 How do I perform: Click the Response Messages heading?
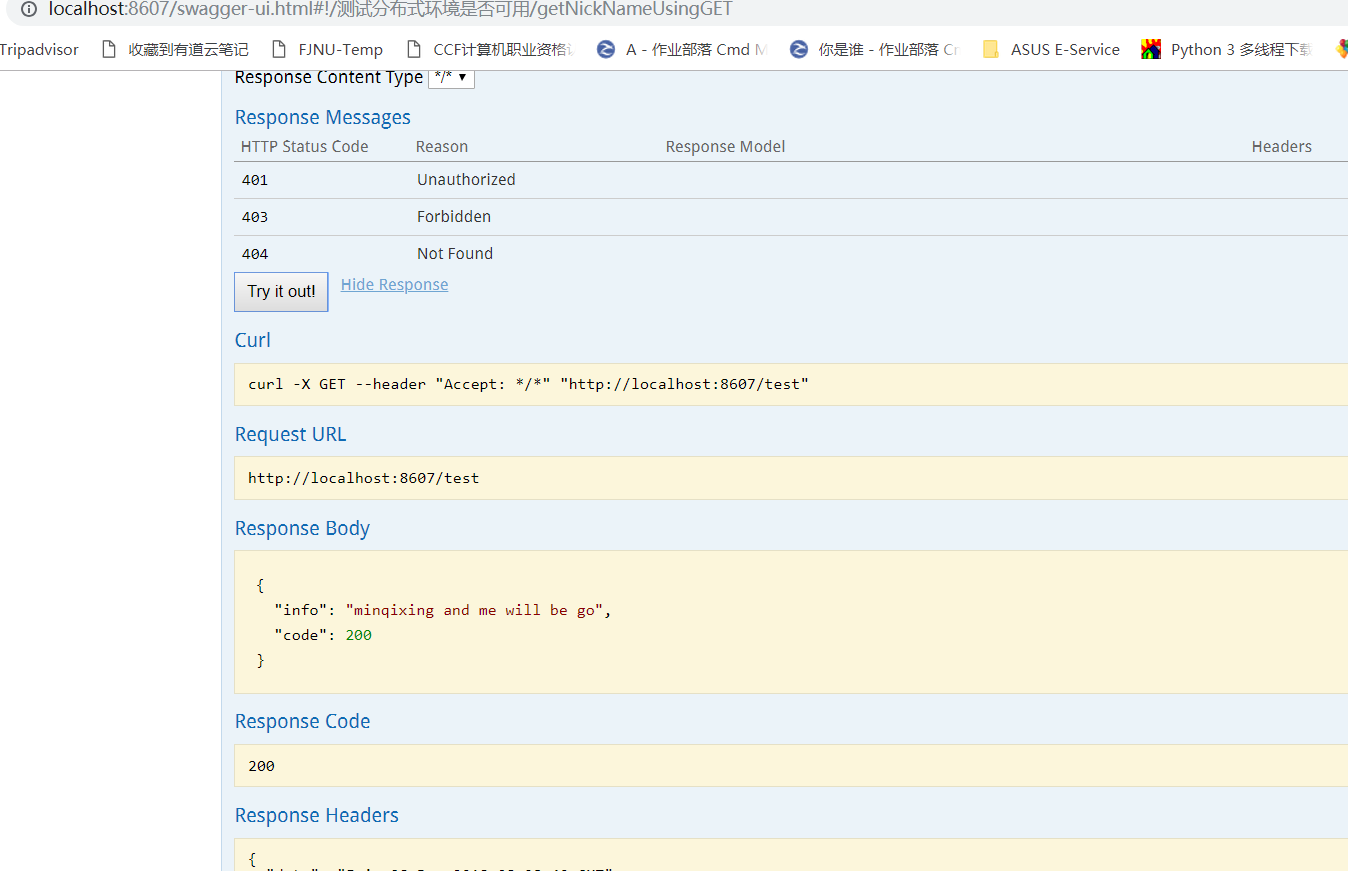tap(322, 117)
